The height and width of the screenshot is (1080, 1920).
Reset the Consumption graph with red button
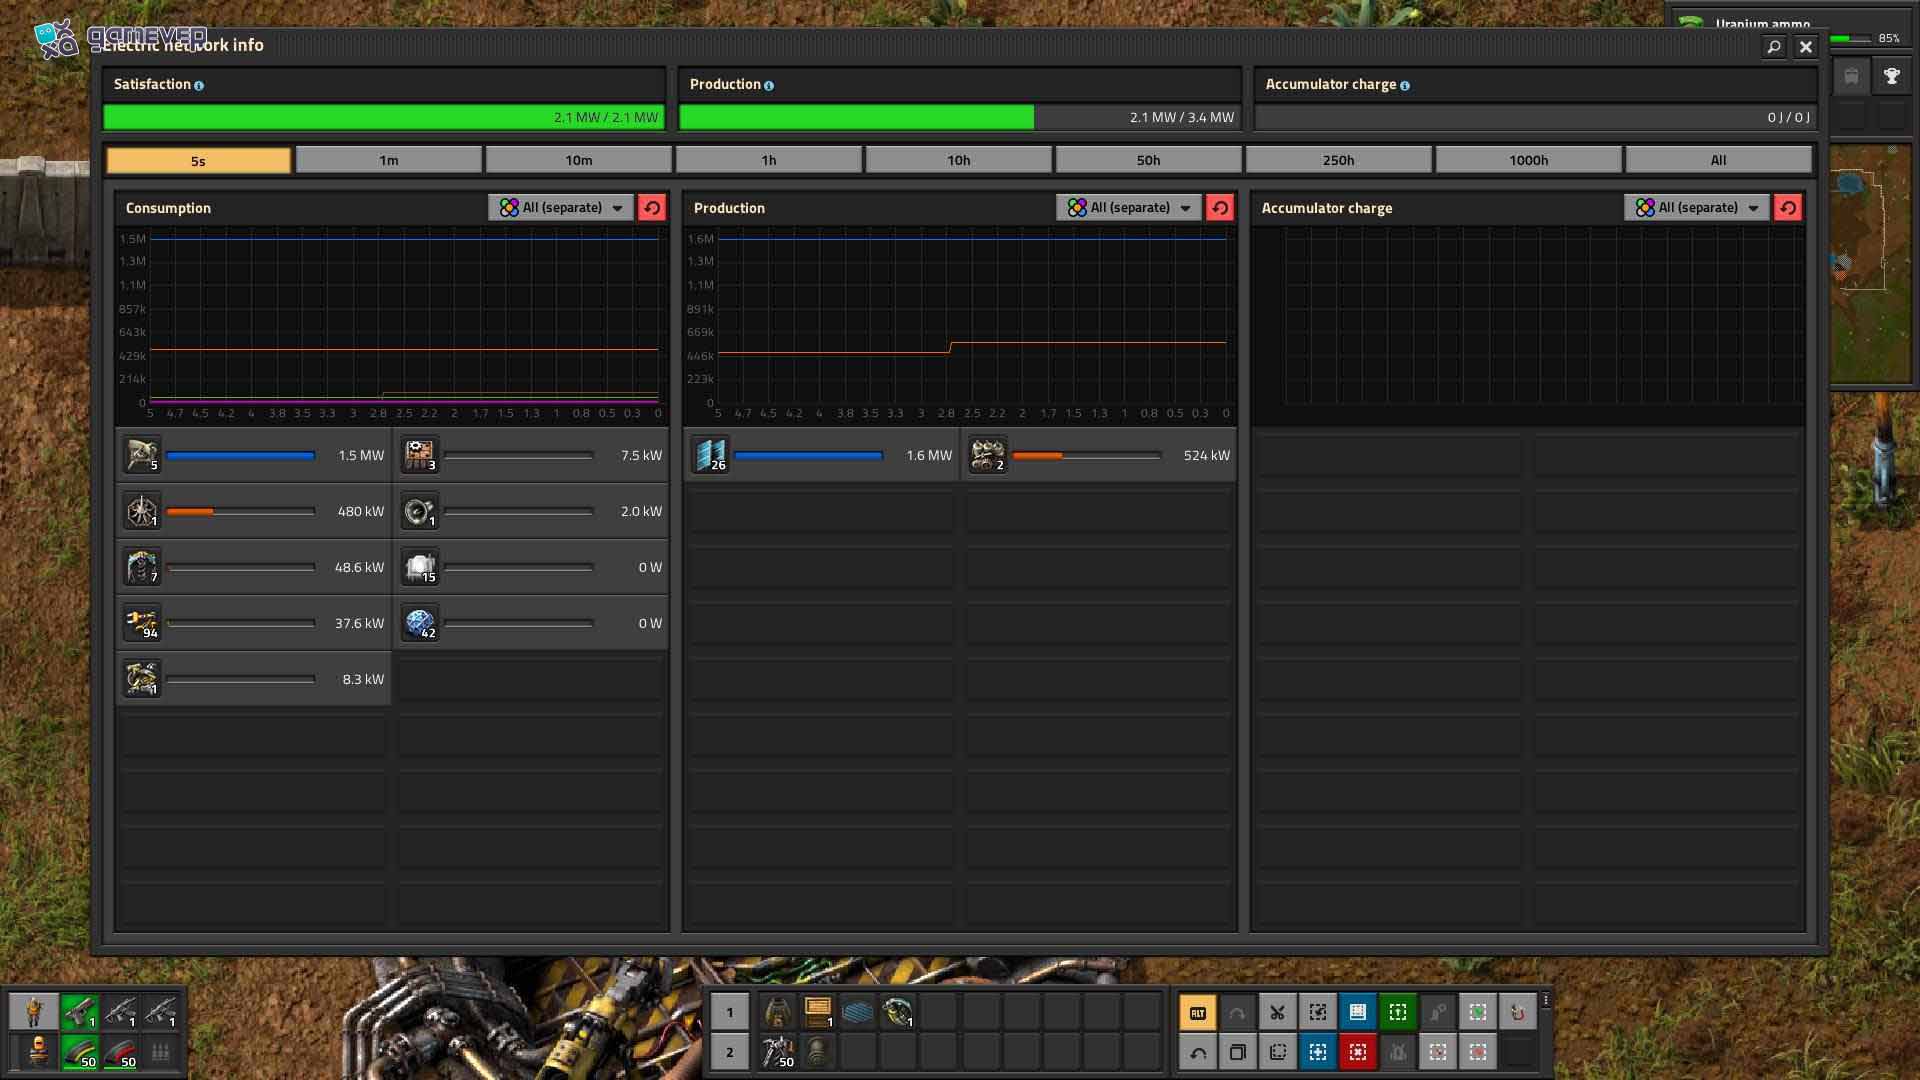coord(652,207)
